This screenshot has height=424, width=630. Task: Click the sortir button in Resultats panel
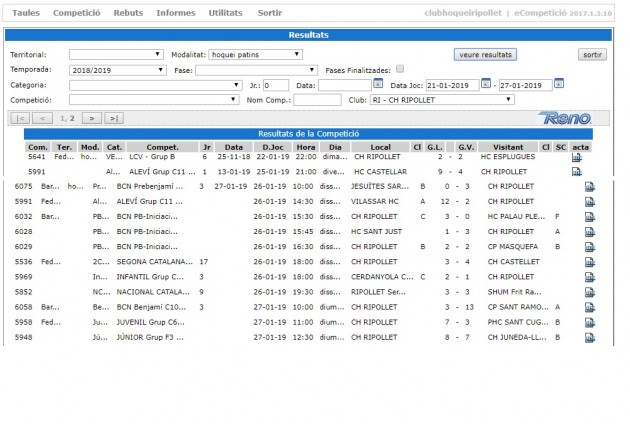click(592, 55)
